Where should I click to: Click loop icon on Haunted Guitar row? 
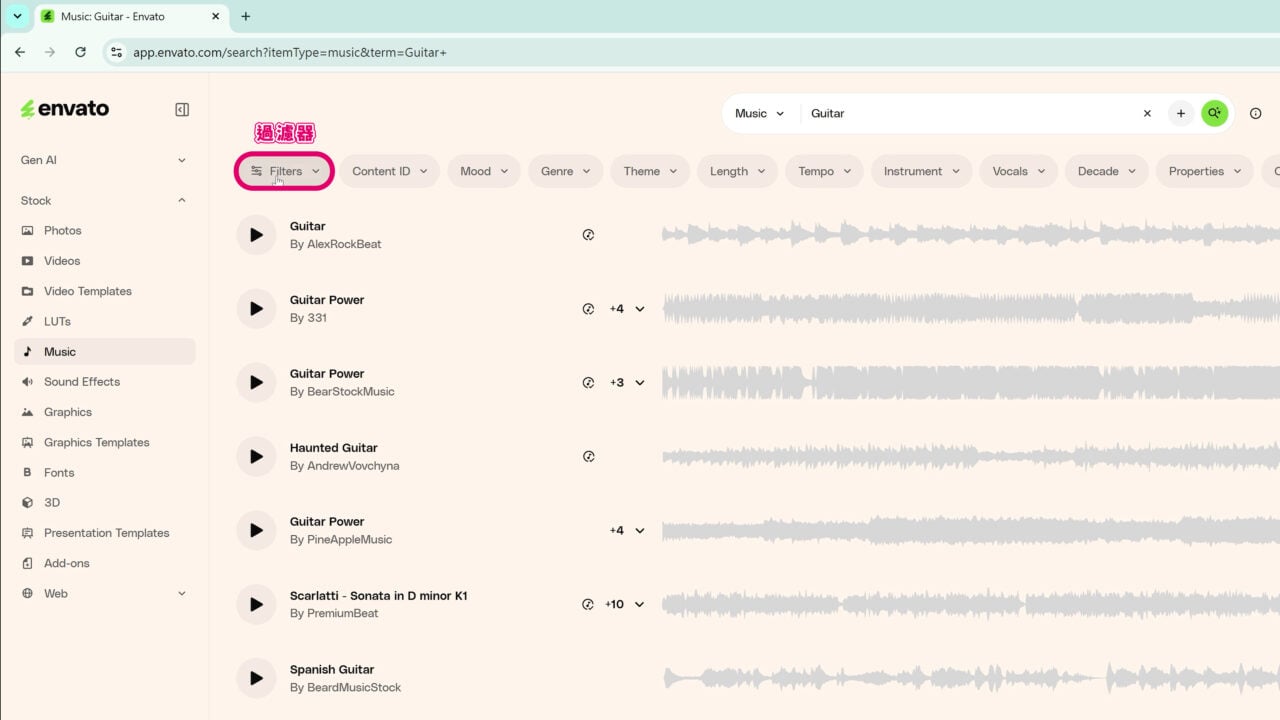point(588,456)
